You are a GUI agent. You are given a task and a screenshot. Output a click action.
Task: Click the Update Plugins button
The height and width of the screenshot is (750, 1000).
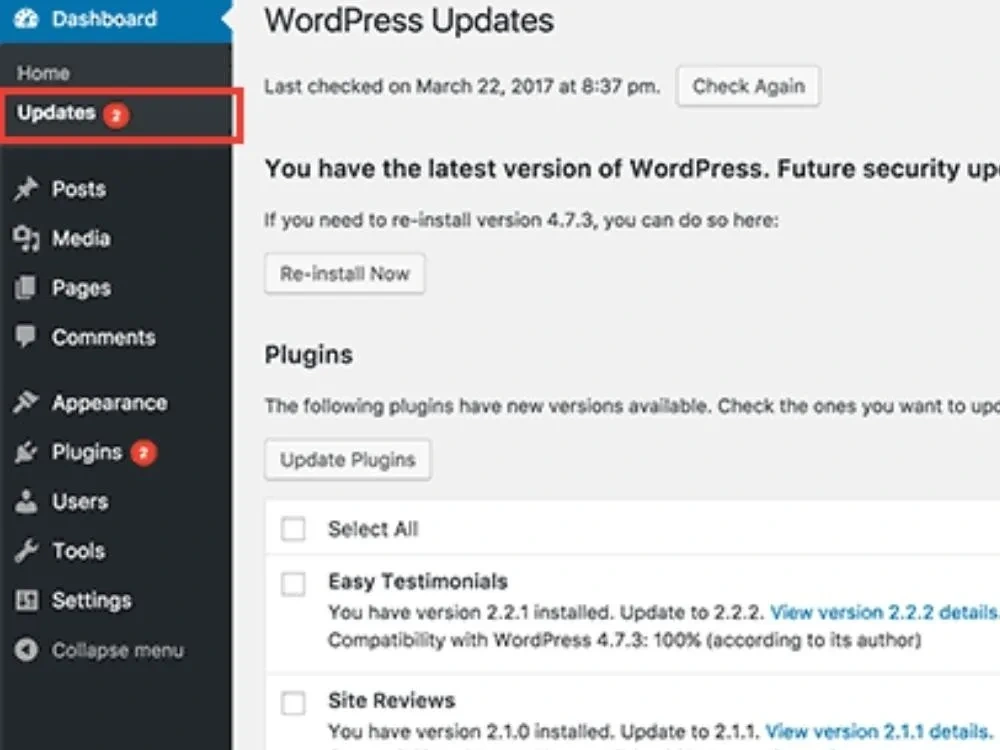[x=347, y=460]
